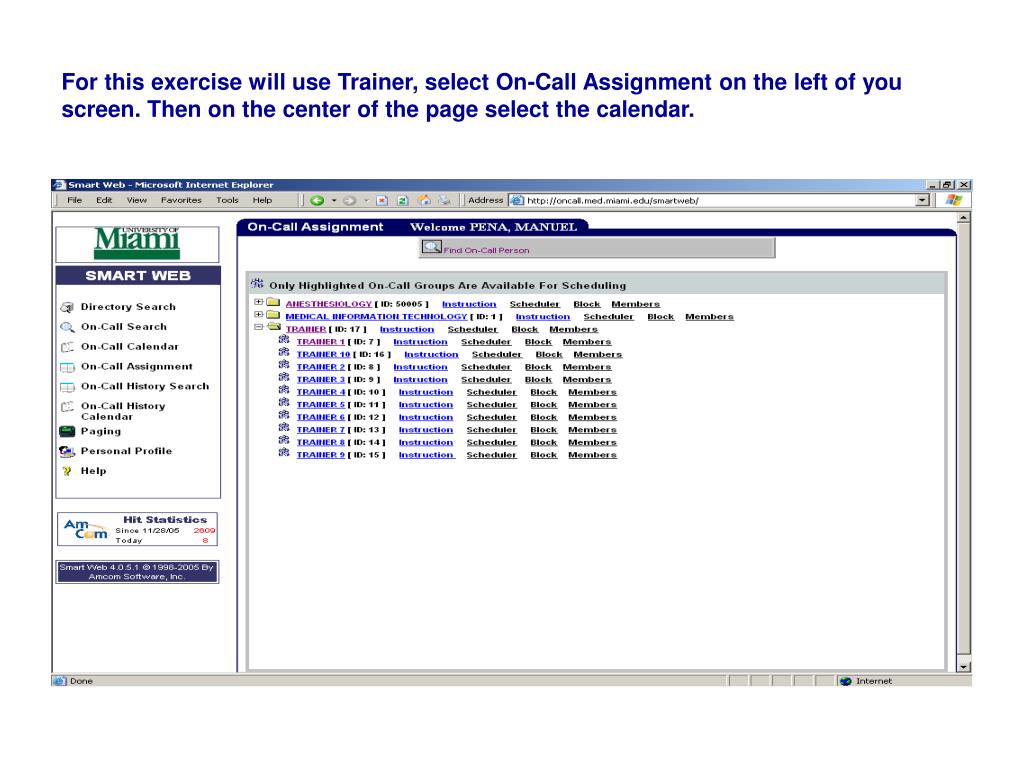The height and width of the screenshot is (768, 1024).
Task: Open the View menu
Action: (136, 200)
